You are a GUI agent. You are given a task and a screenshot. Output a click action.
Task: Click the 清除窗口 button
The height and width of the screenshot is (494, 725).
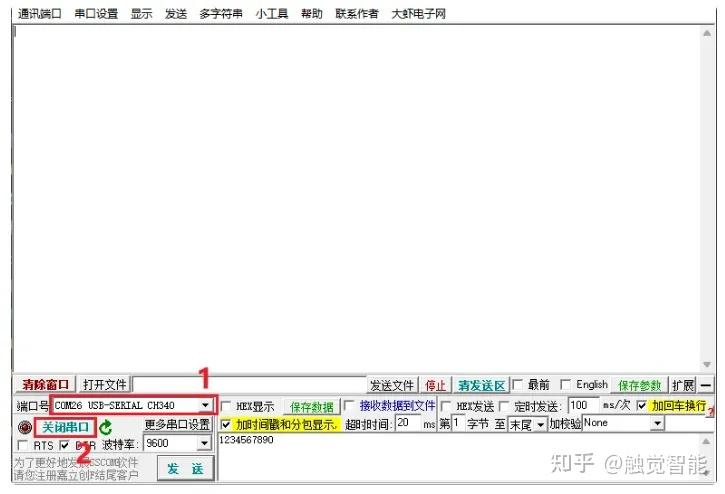45,384
